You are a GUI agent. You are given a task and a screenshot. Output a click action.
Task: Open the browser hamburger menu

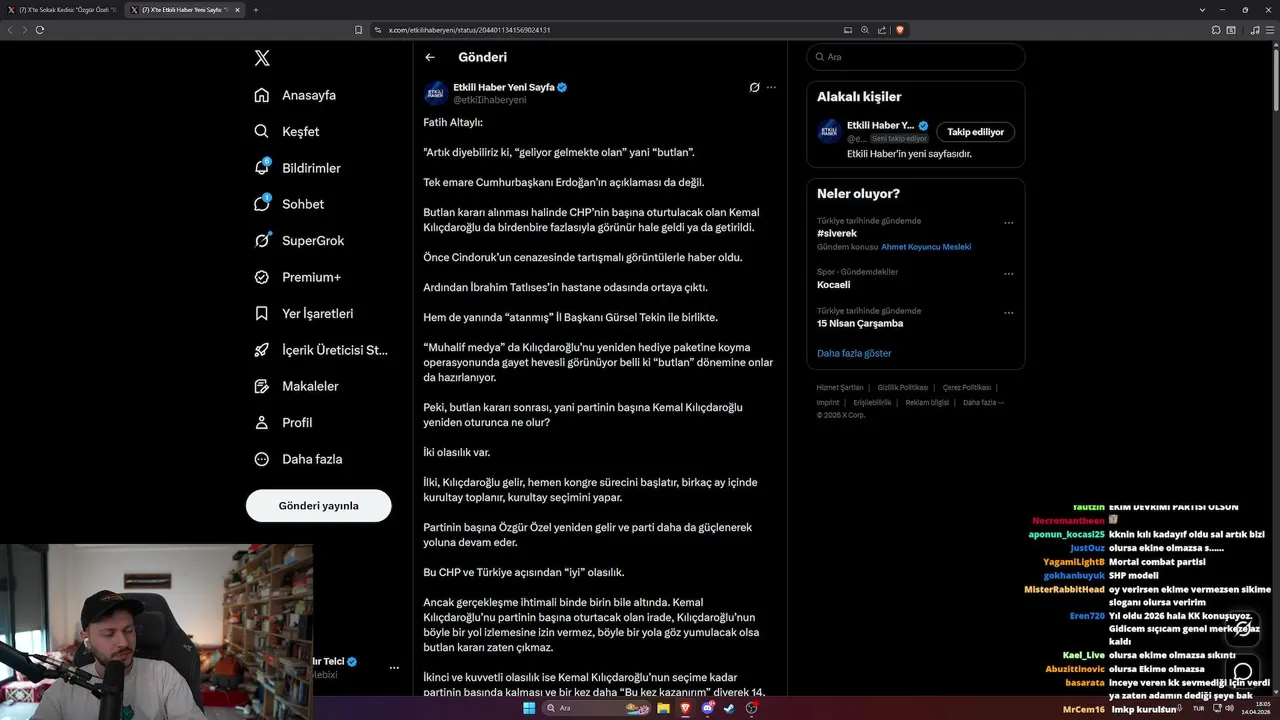coord(1270,30)
